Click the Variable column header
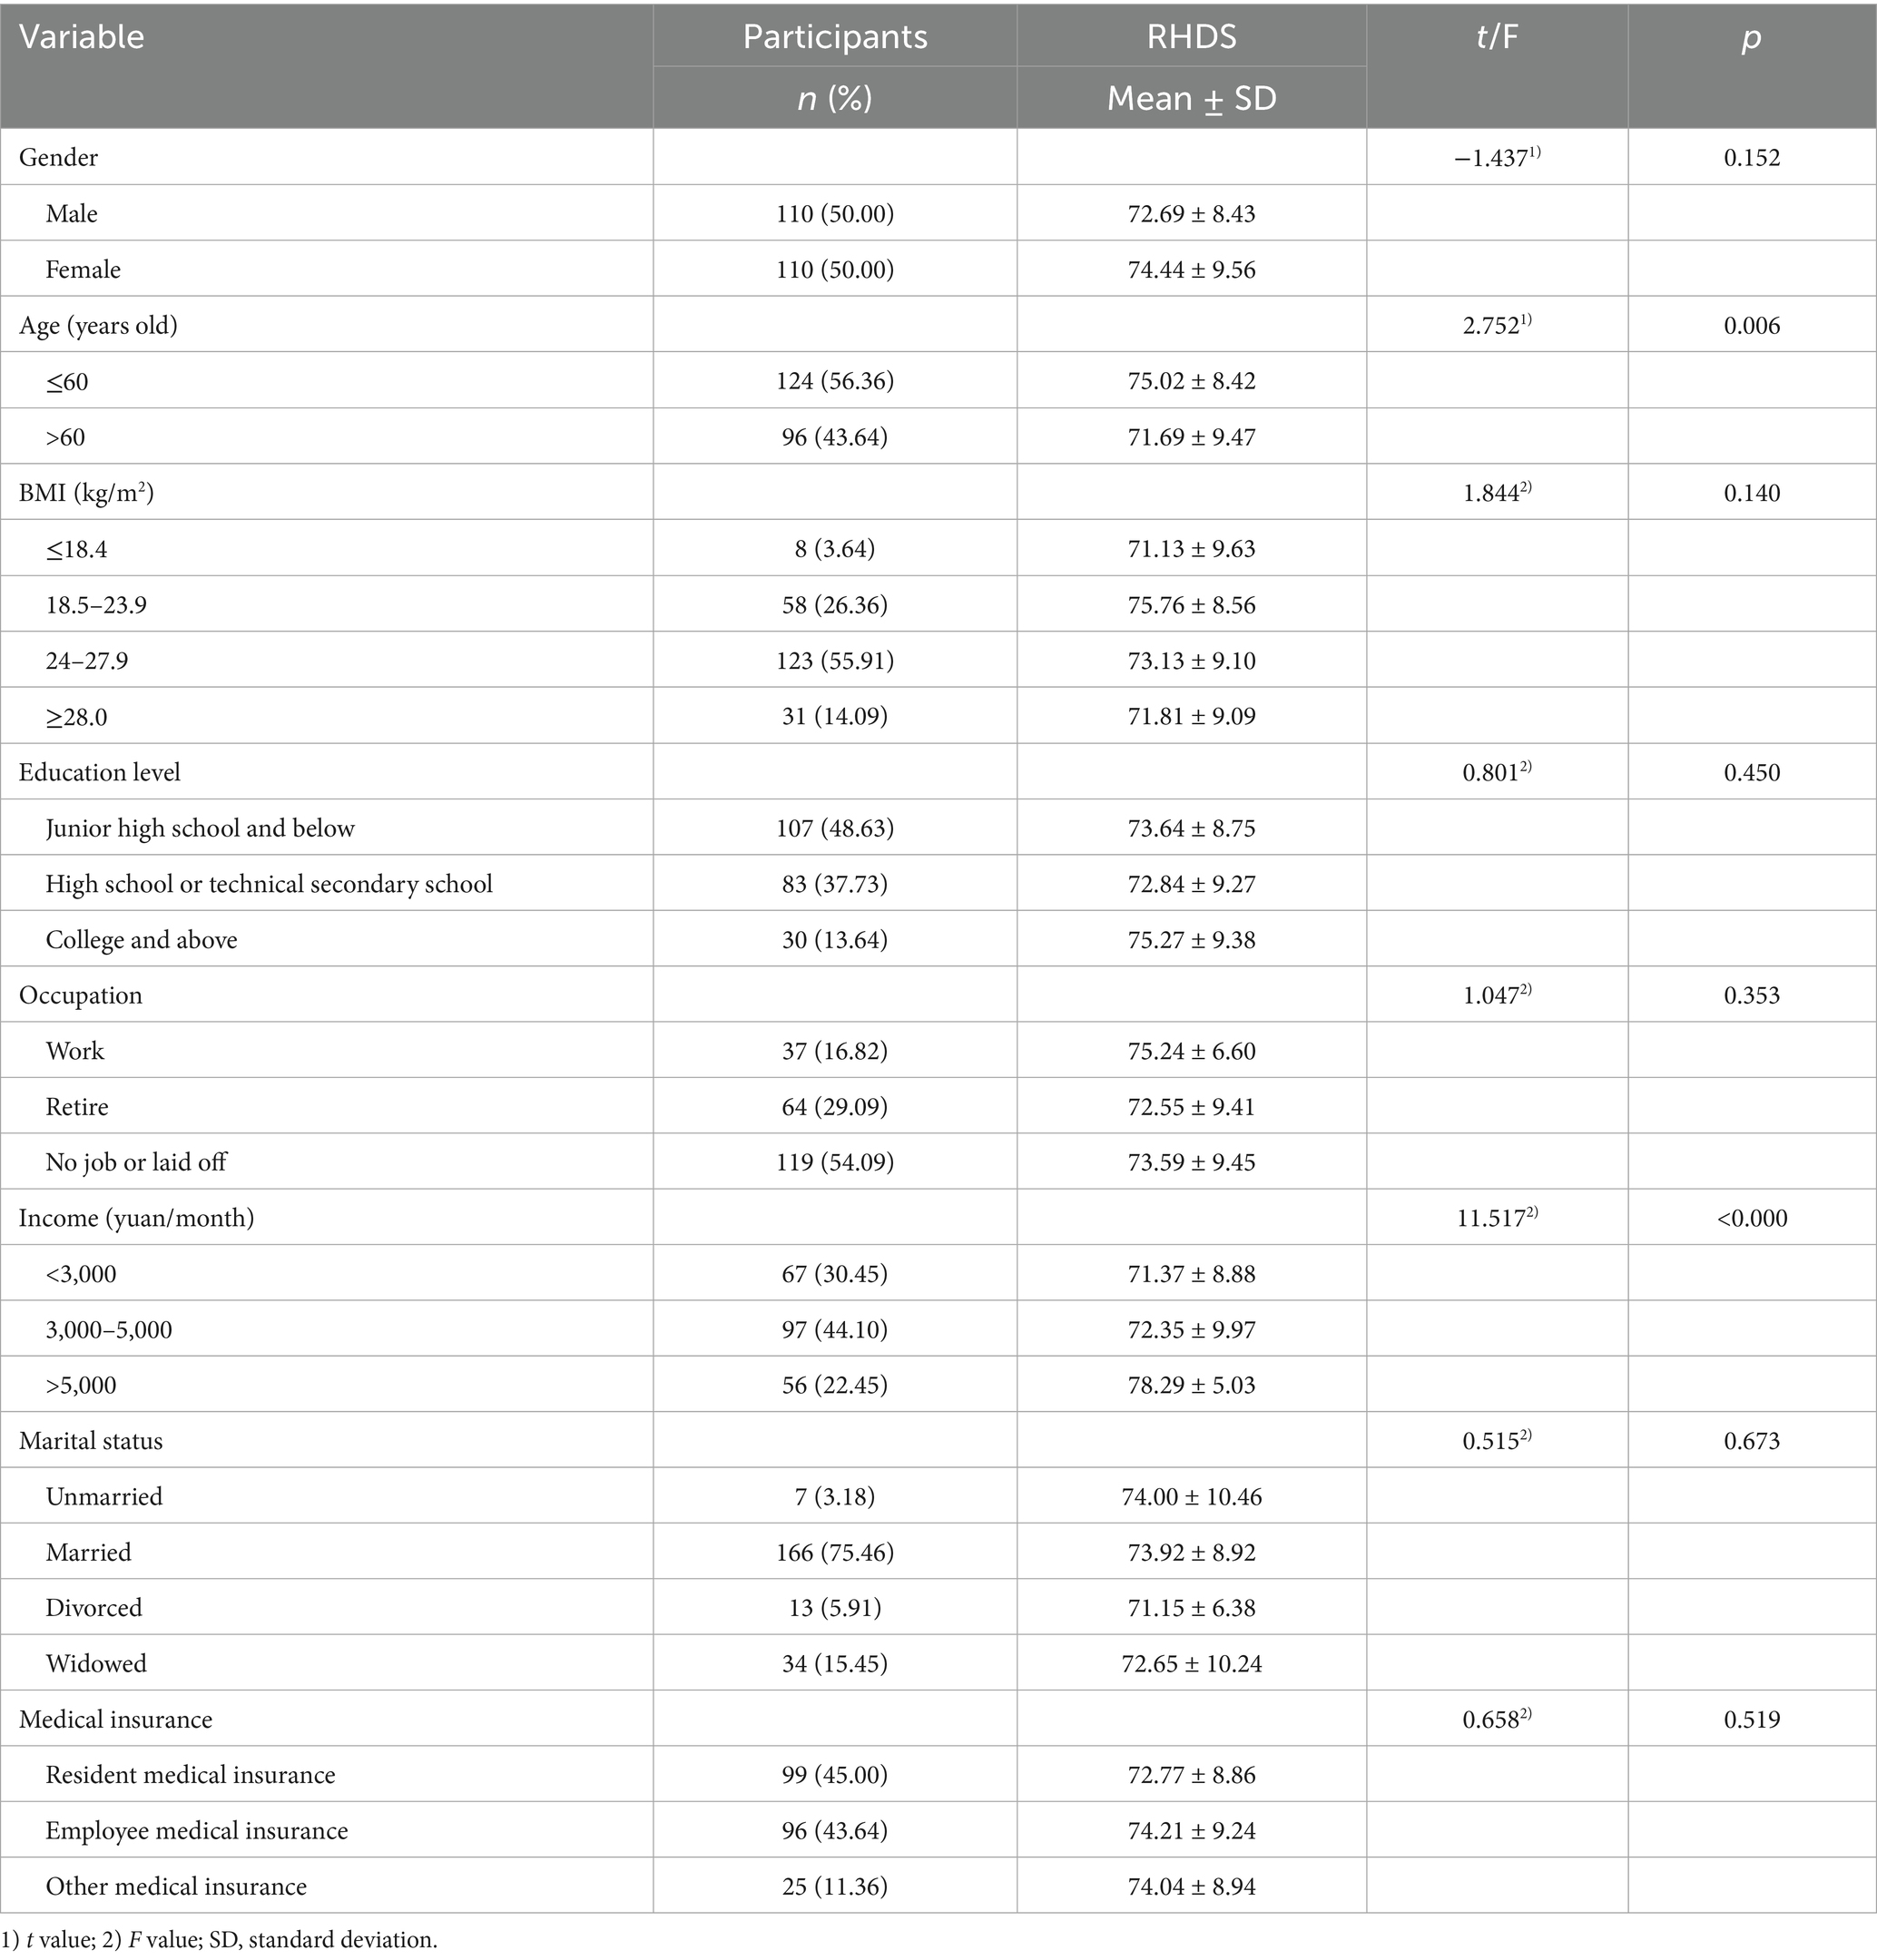This screenshot has width=1877, height=1960. (82, 38)
